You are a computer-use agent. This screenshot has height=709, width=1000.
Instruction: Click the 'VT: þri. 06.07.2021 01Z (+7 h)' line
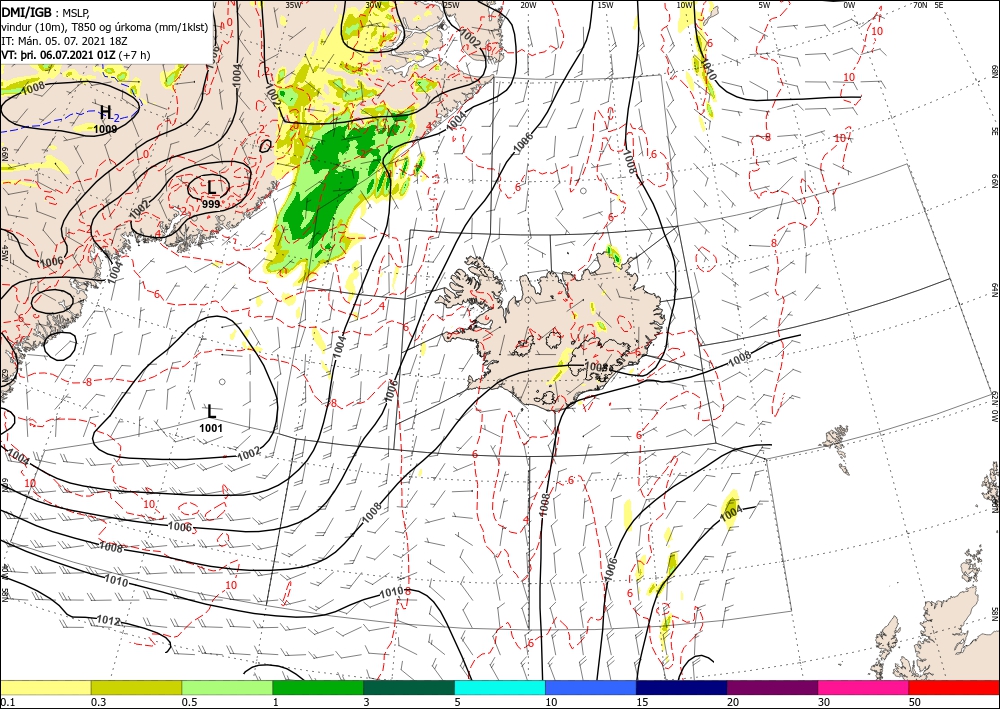76,55
